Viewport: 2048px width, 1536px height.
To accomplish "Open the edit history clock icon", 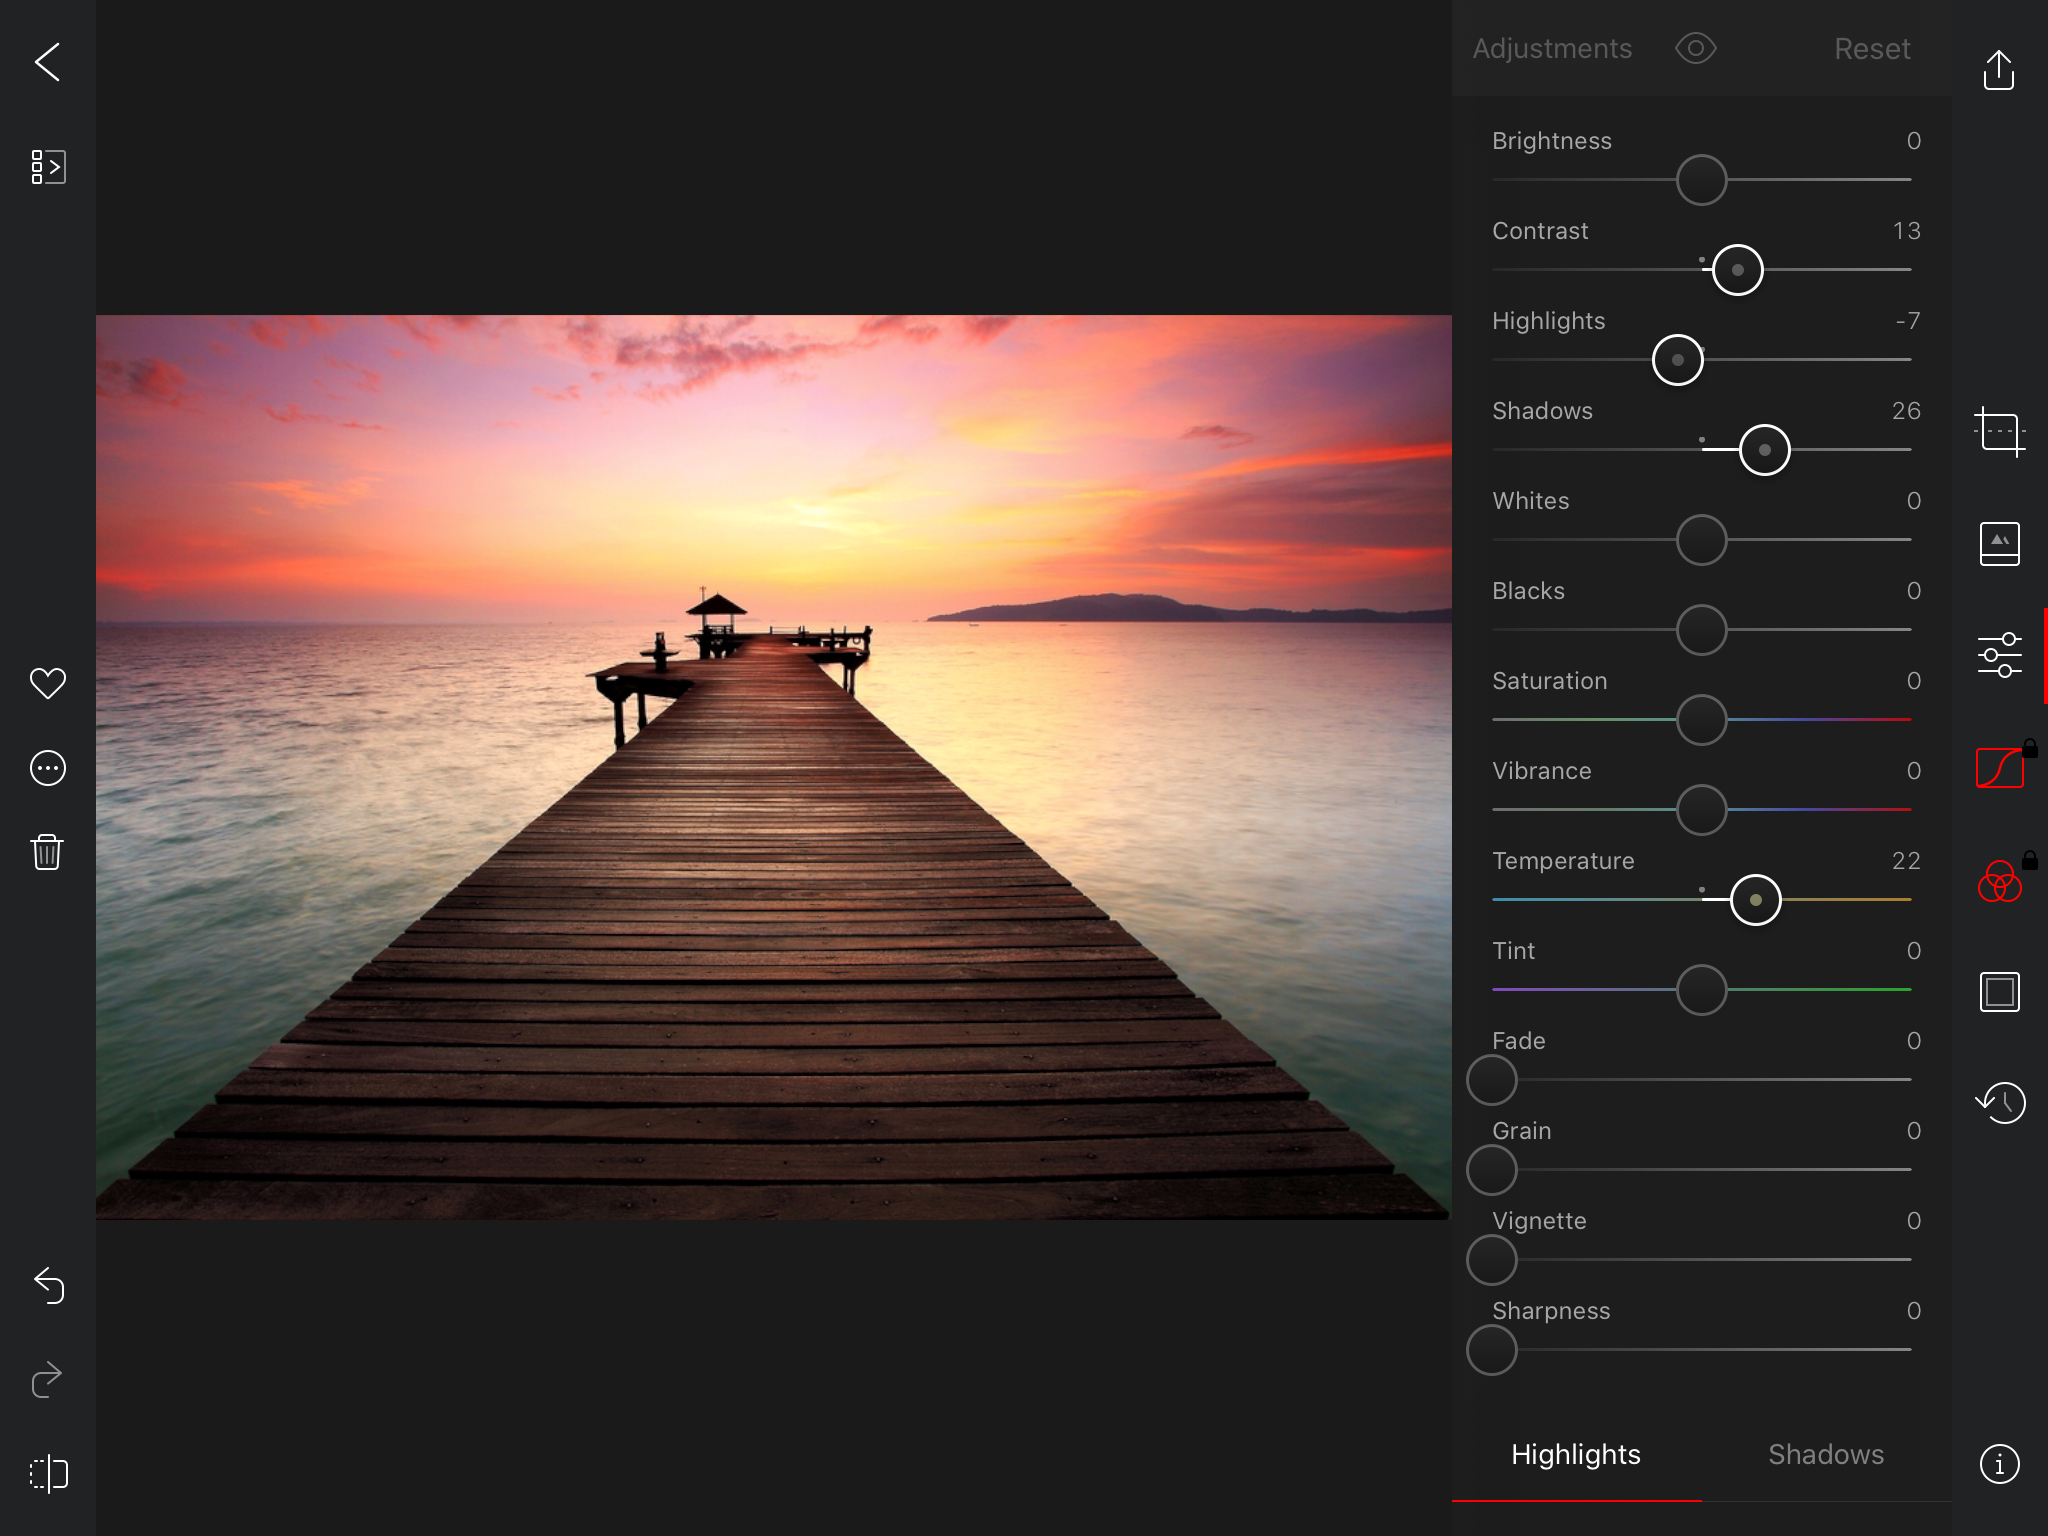I will click(x=1999, y=1102).
